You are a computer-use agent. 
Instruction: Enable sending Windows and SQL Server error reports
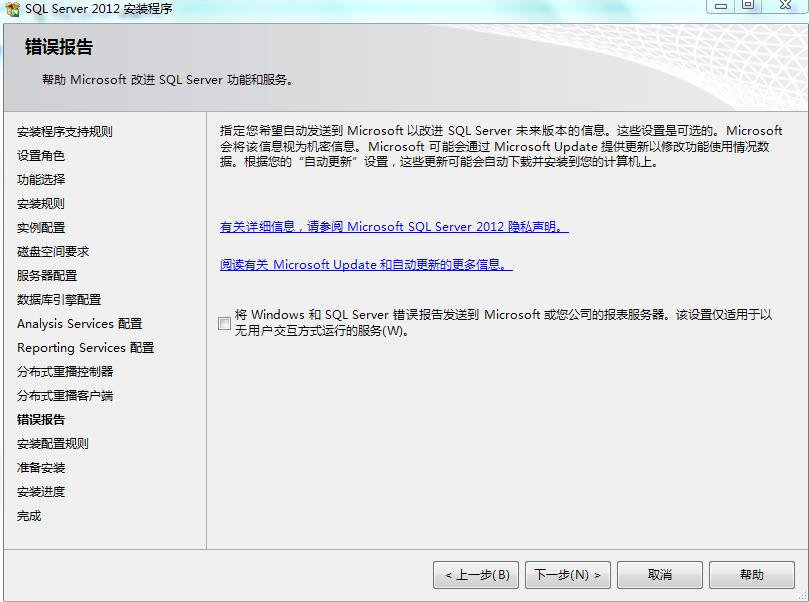[224, 323]
